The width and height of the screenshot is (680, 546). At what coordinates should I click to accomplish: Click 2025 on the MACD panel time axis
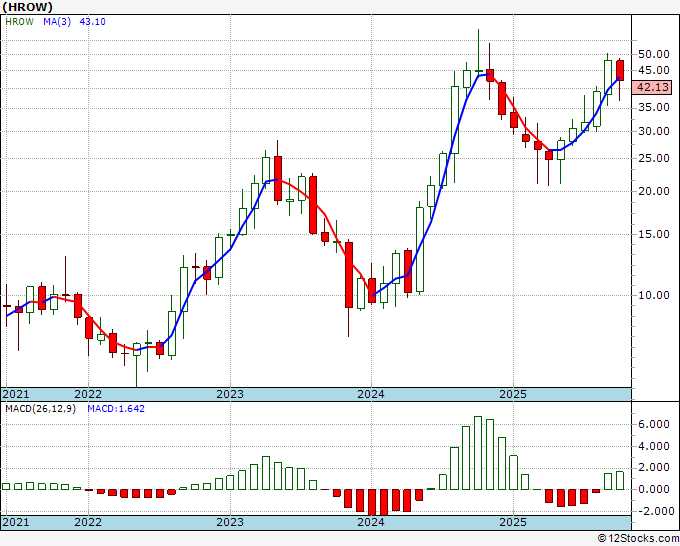tap(512, 522)
